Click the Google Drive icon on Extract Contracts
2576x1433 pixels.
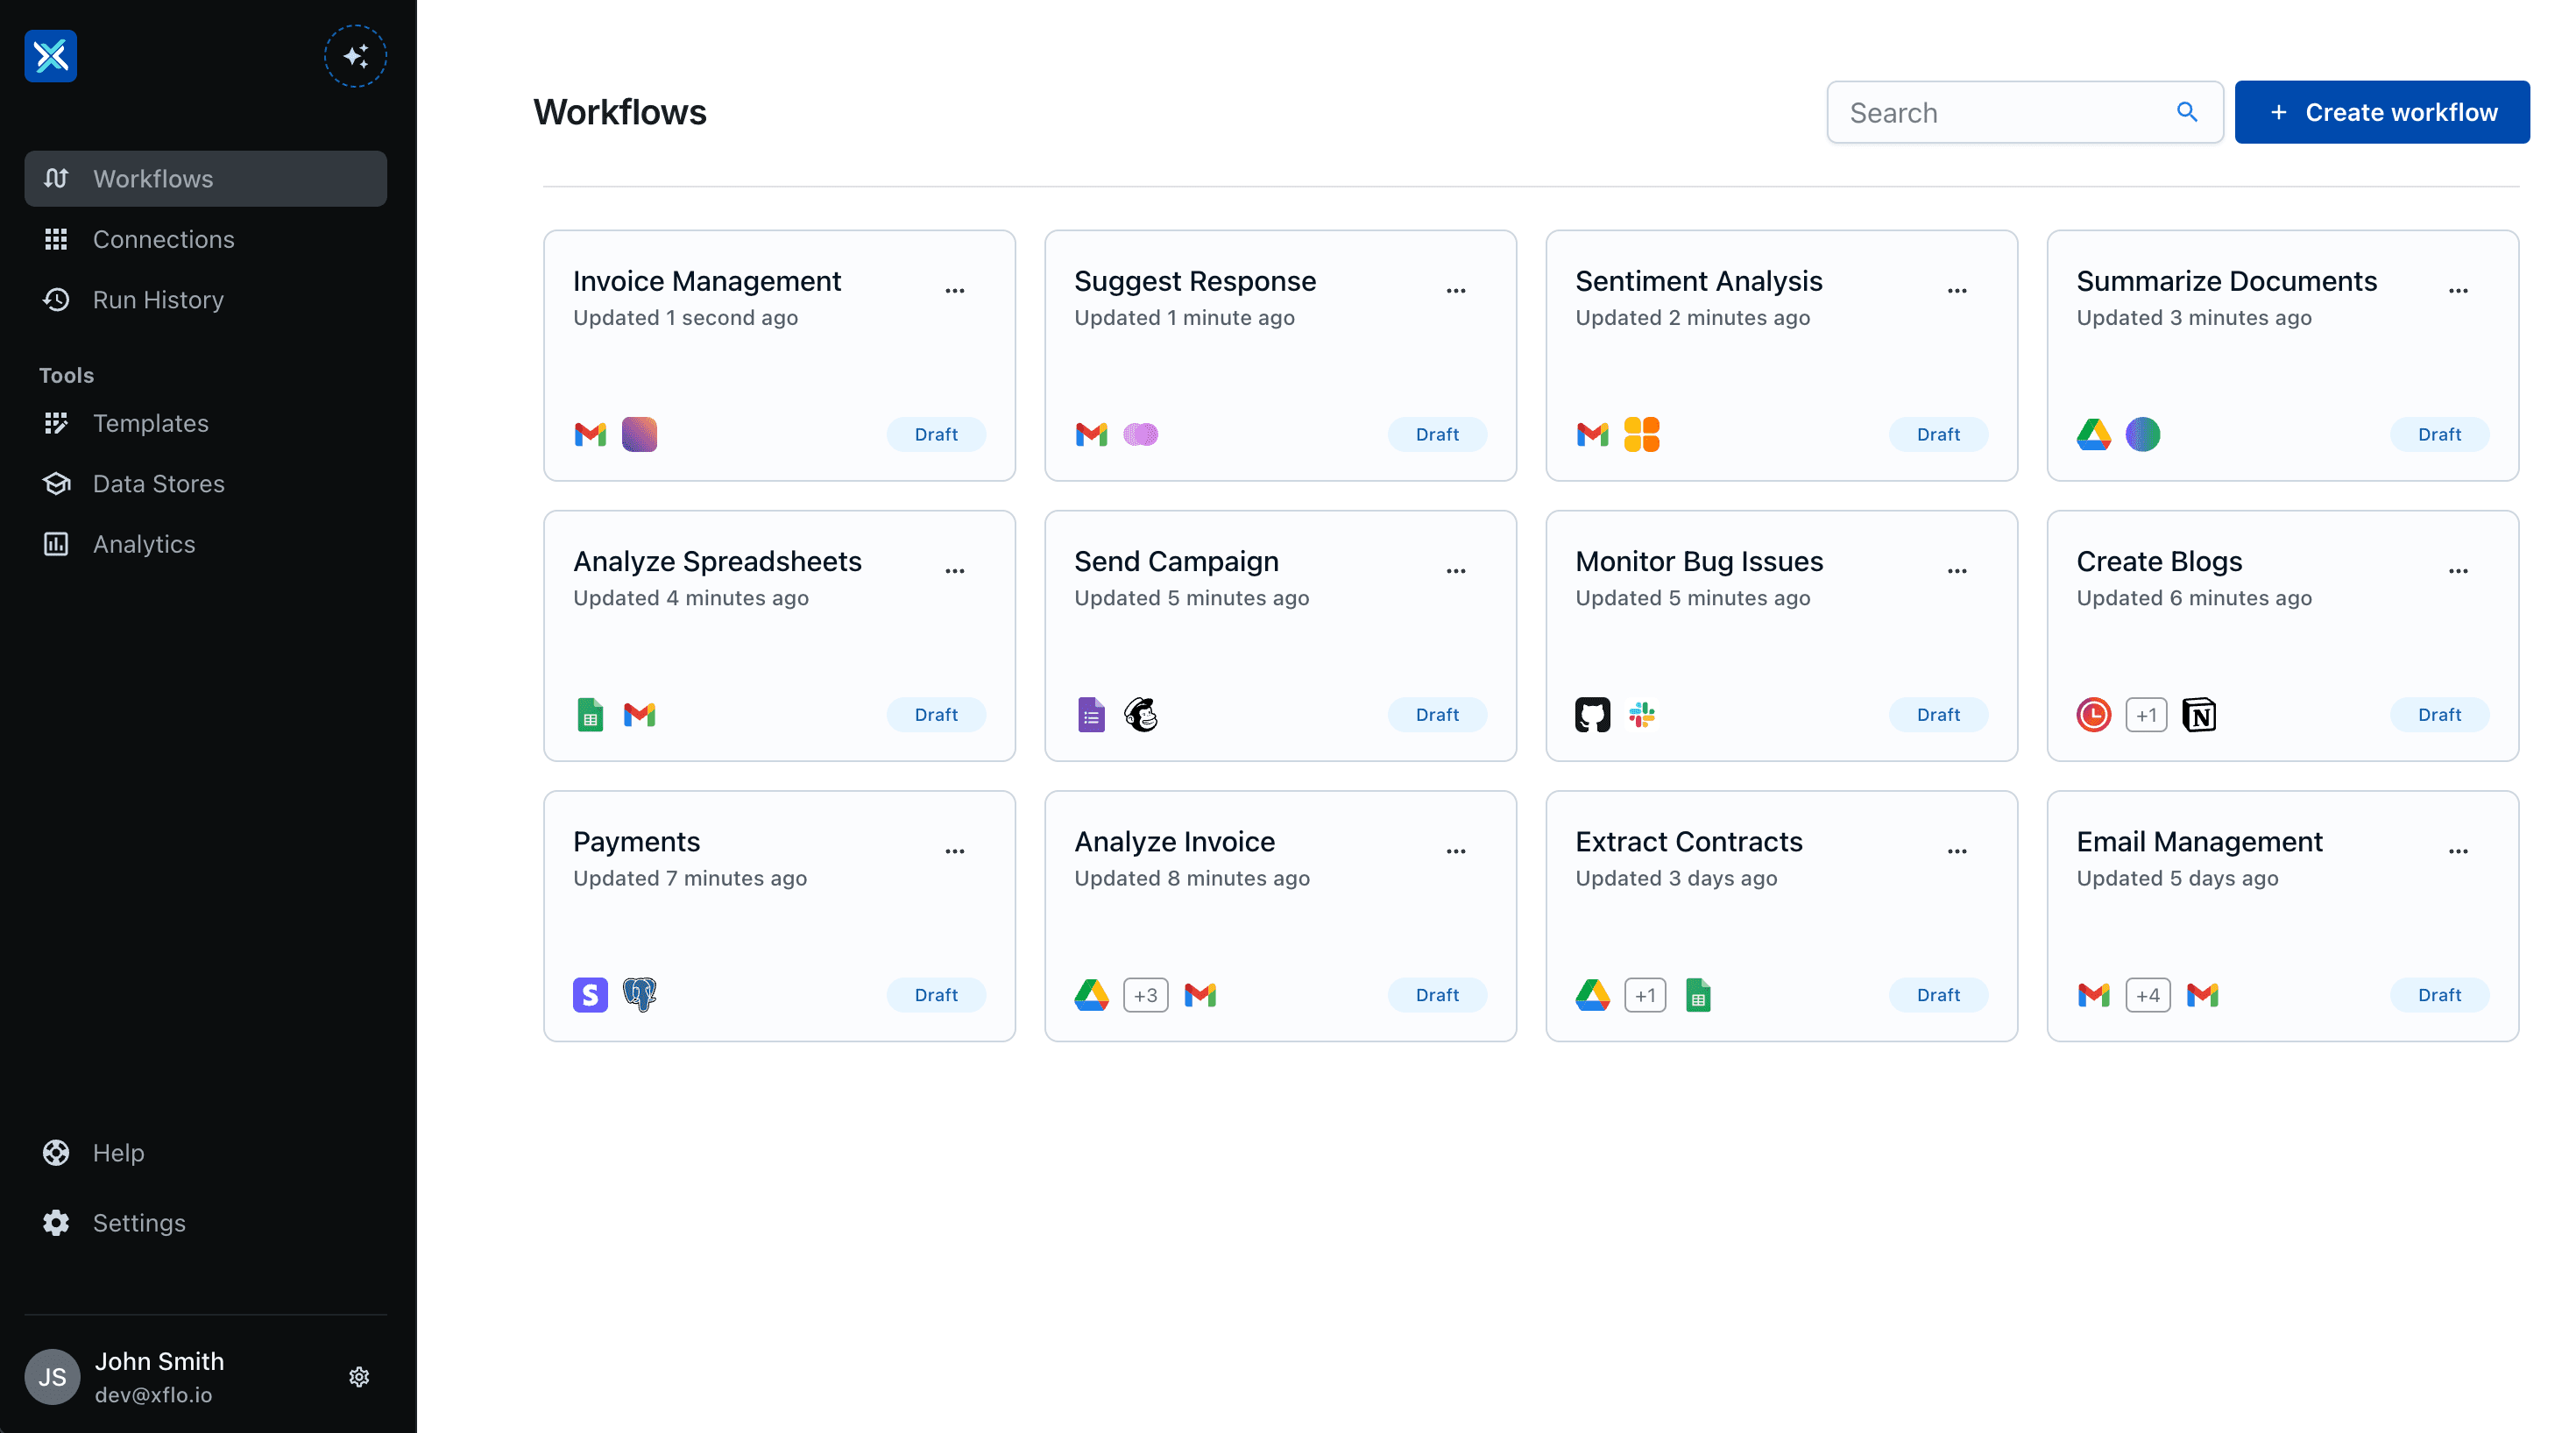point(1592,994)
